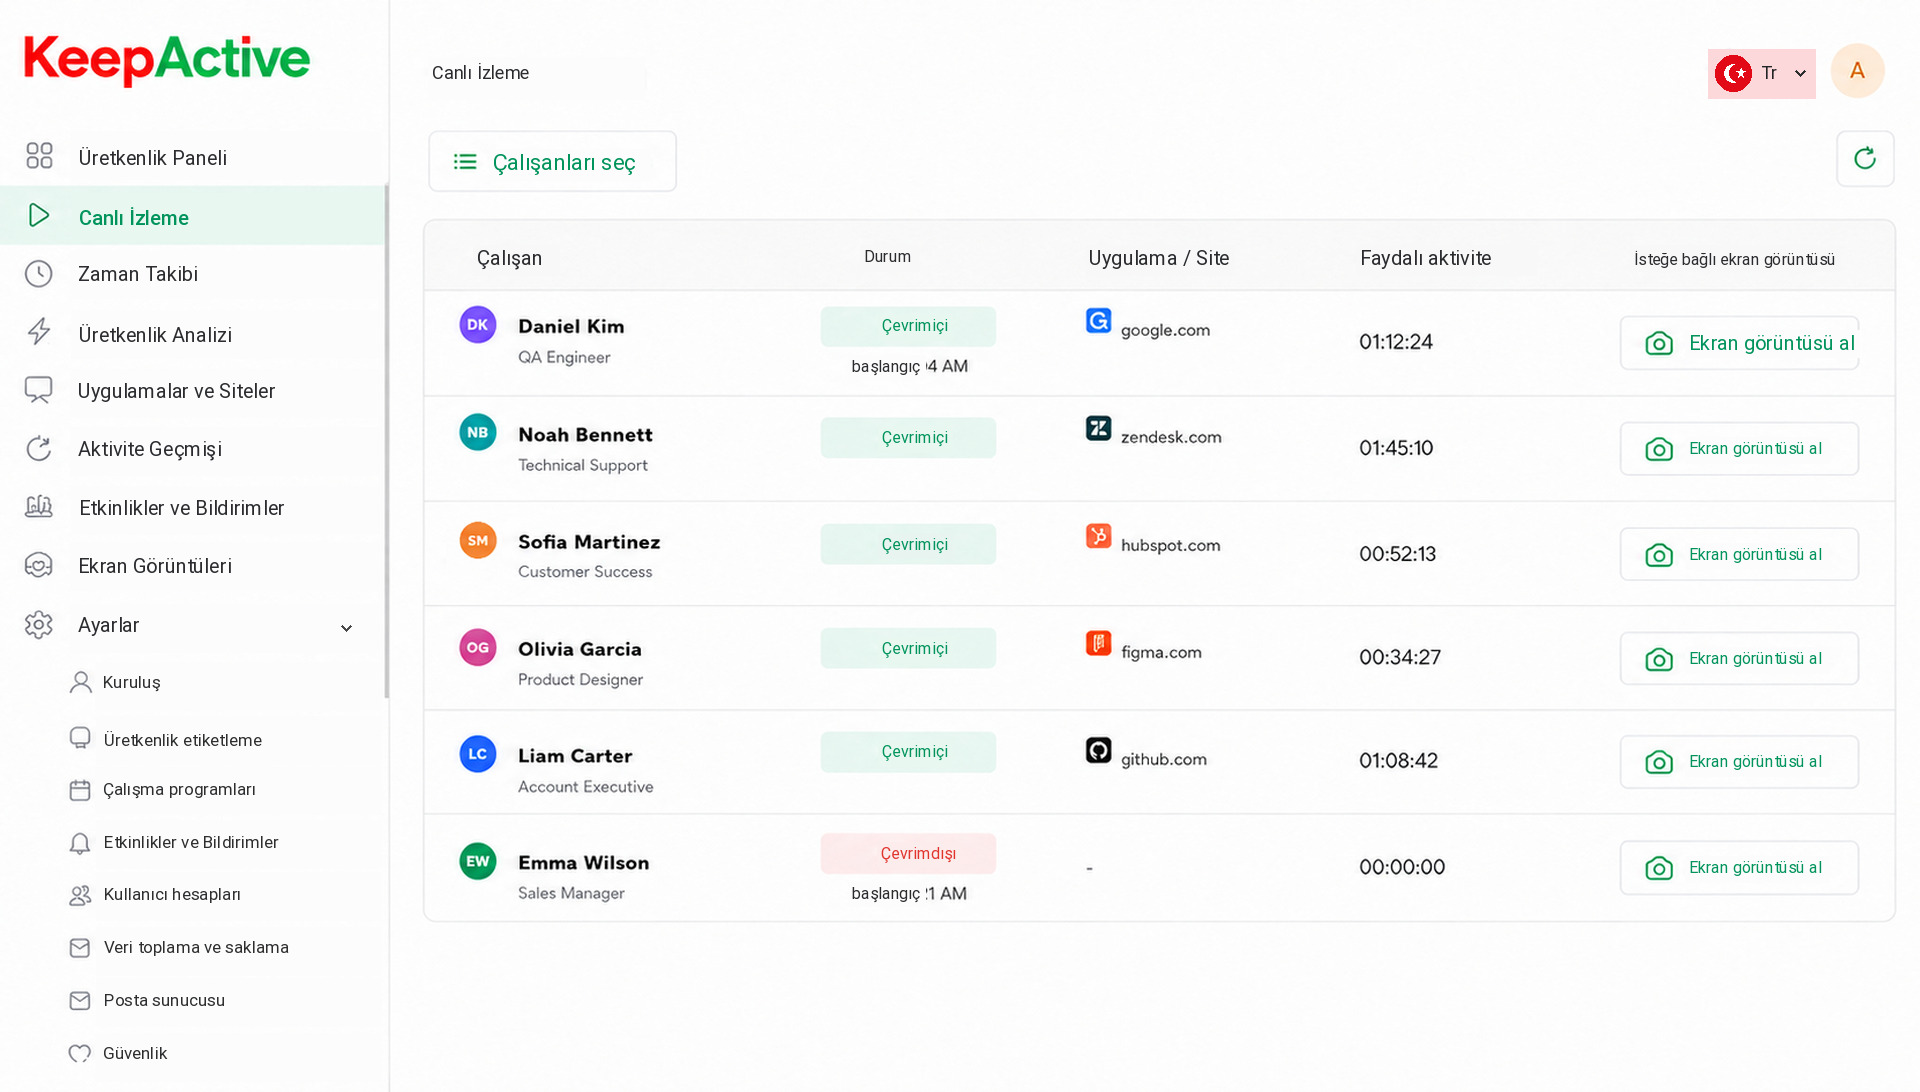Open Çalışma programları settings
The height and width of the screenshot is (1092, 1920).
163,789
